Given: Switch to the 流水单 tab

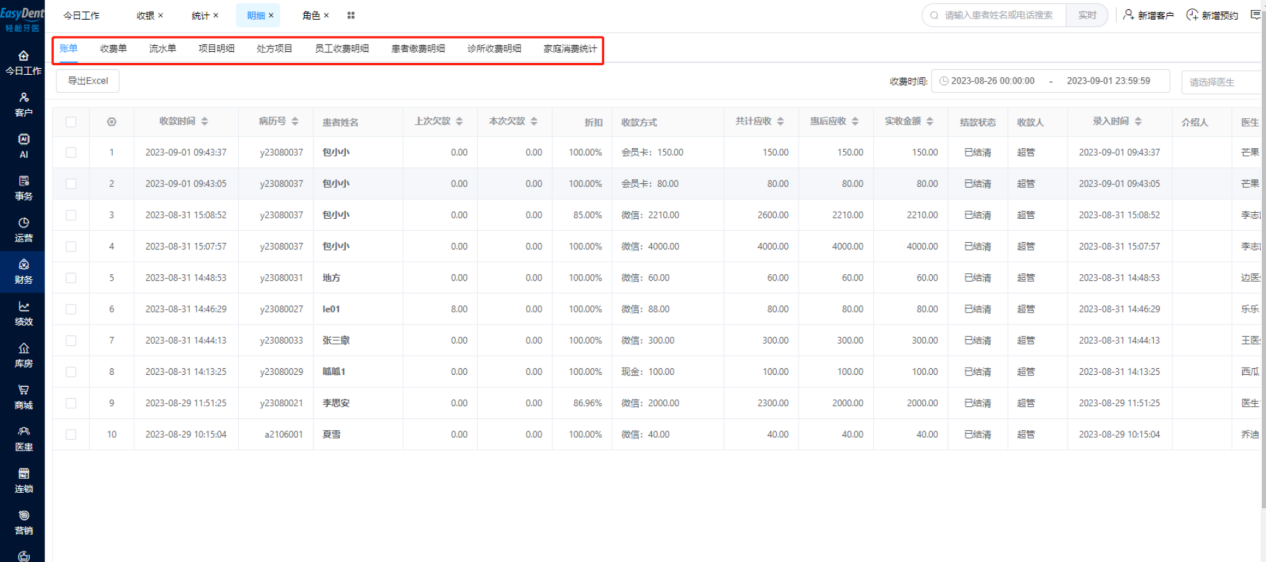Looking at the screenshot, I should (x=163, y=48).
